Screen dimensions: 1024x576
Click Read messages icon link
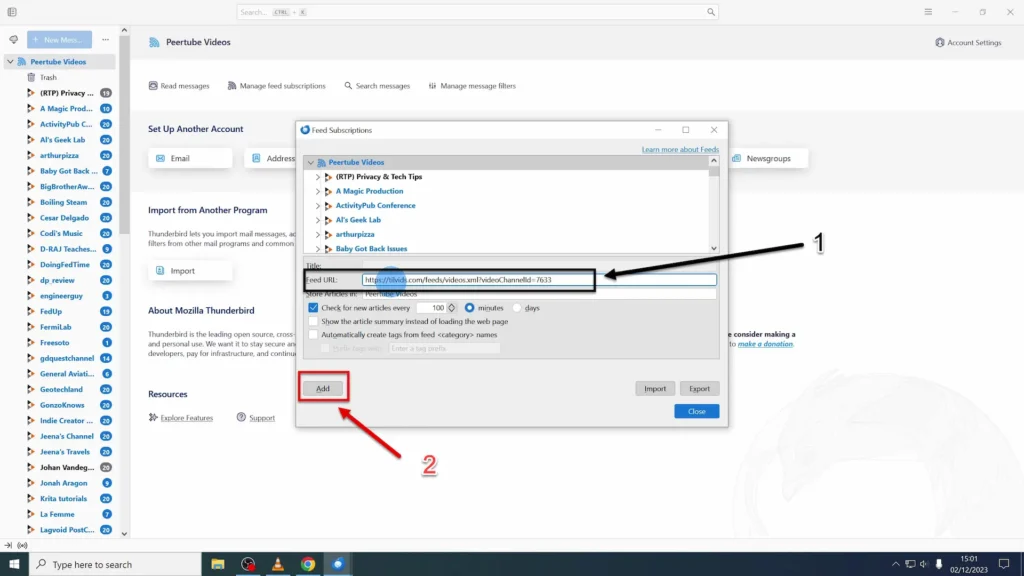coord(179,86)
